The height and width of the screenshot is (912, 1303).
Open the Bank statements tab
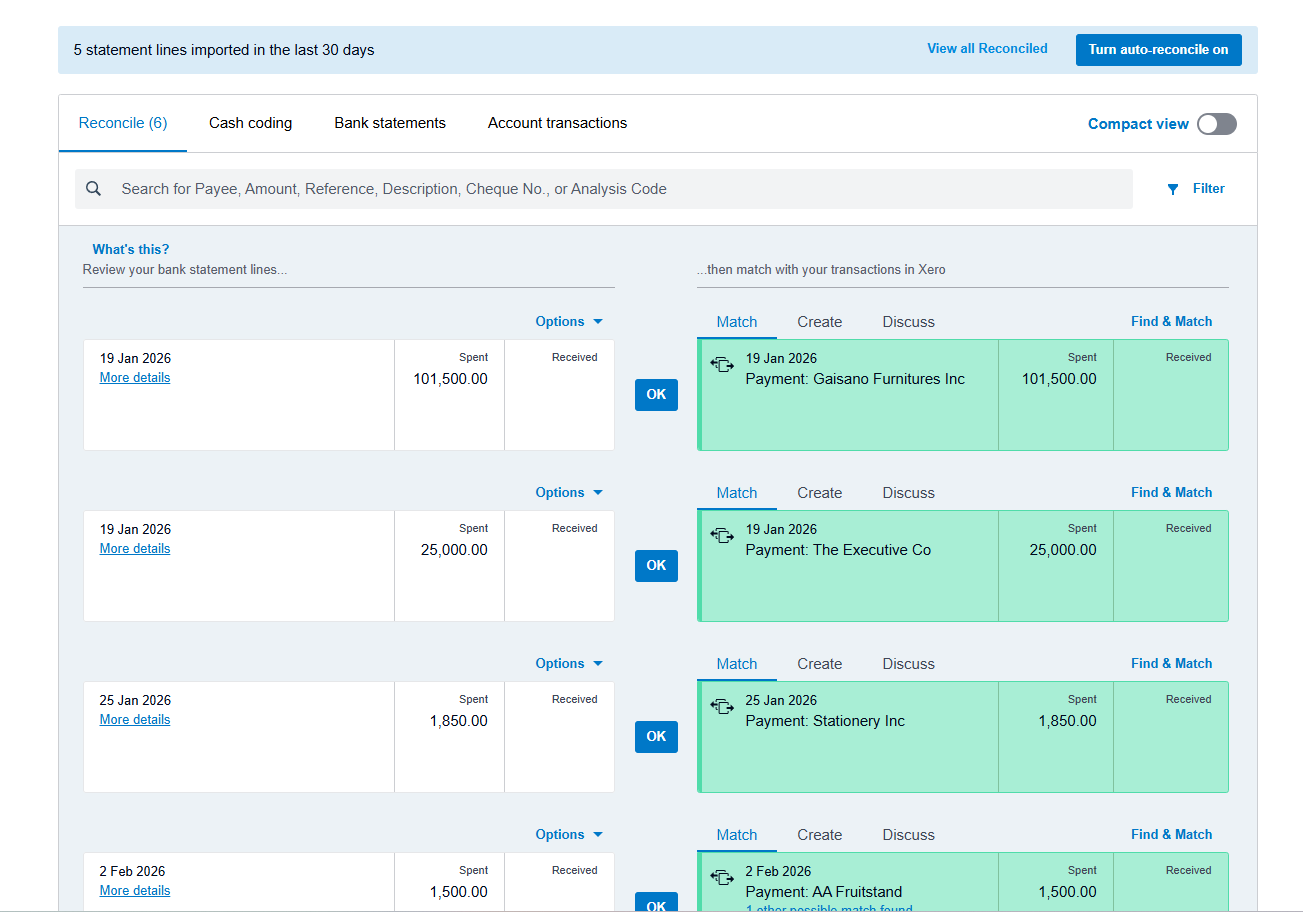point(390,124)
